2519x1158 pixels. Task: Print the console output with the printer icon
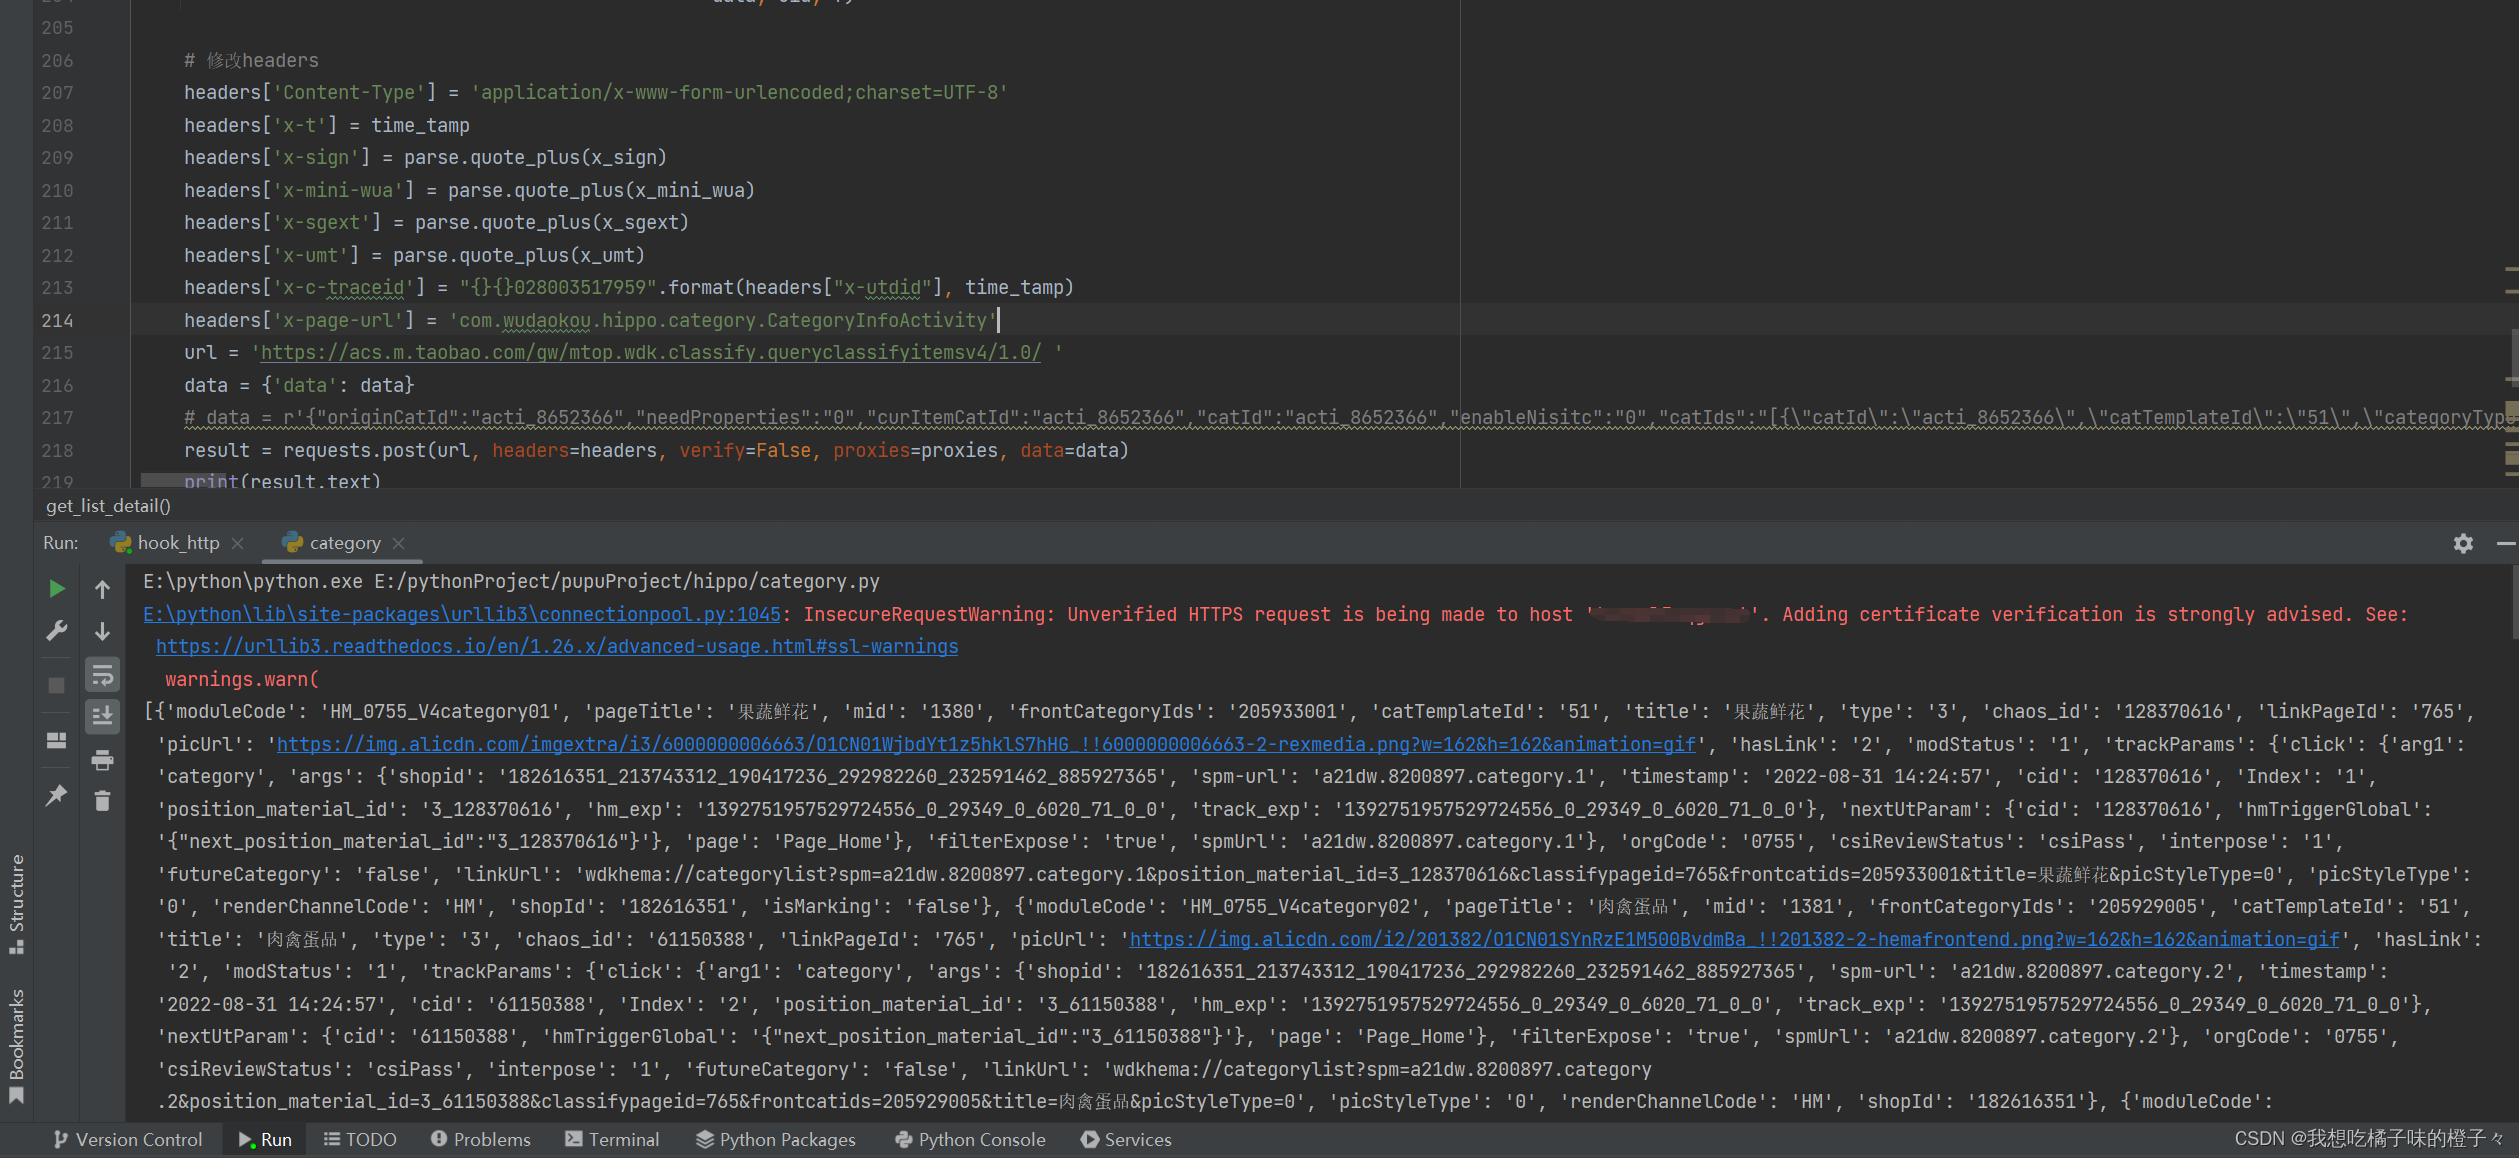pyautogui.click(x=102, y=760)
